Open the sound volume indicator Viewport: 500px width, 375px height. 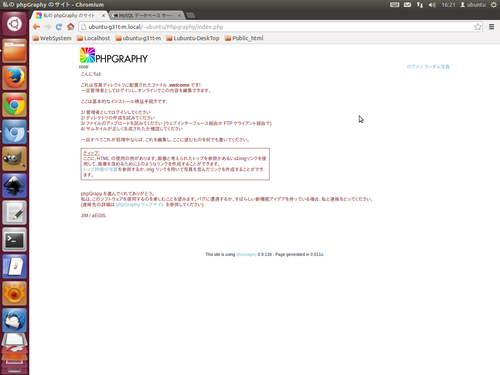pyautogui.click(x=432, y=5)
